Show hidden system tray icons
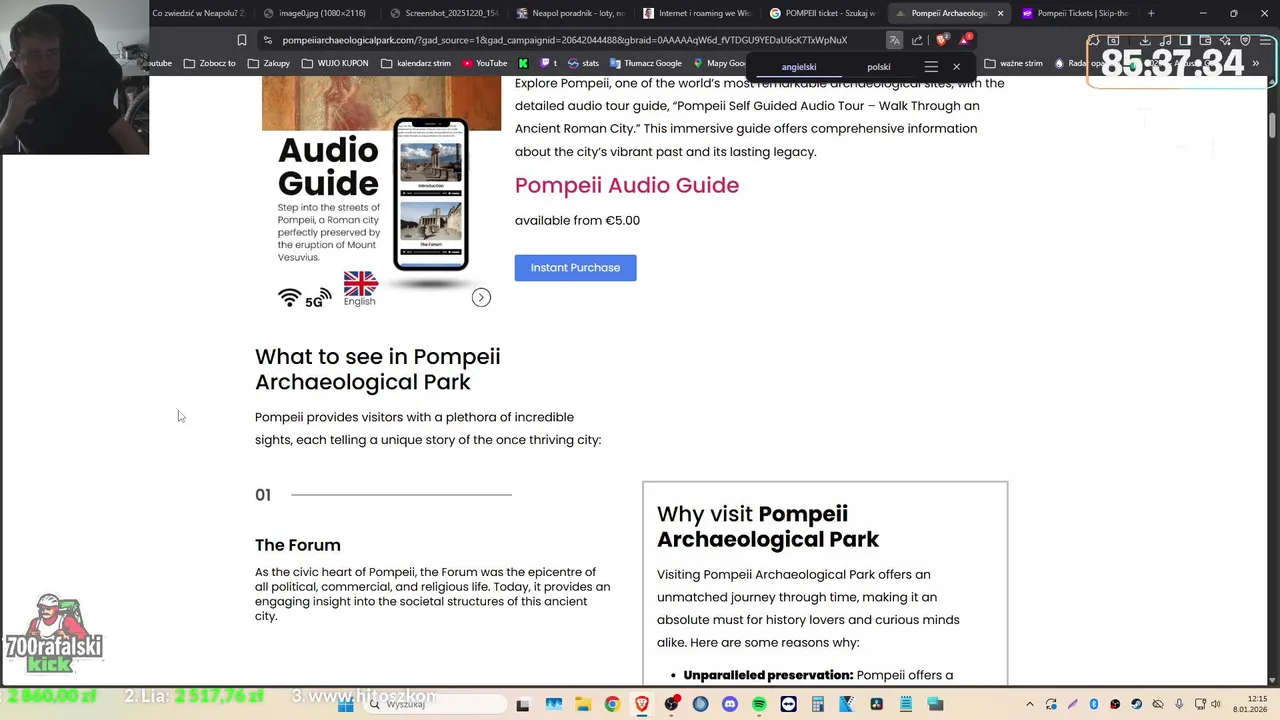Screen dimensions: 1280x720 (1029, 705)
